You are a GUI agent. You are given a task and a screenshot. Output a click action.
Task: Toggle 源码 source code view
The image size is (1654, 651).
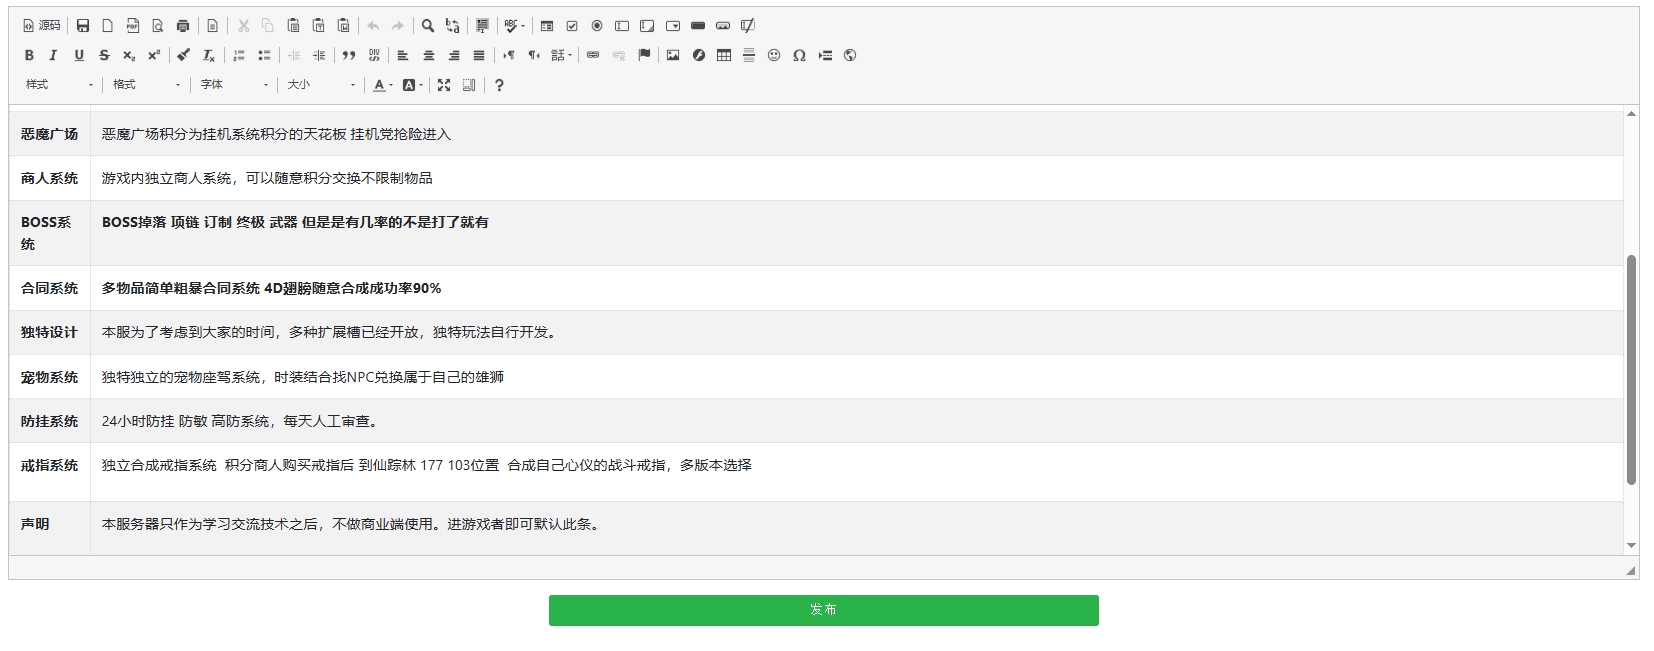click(x=42, y=26)
